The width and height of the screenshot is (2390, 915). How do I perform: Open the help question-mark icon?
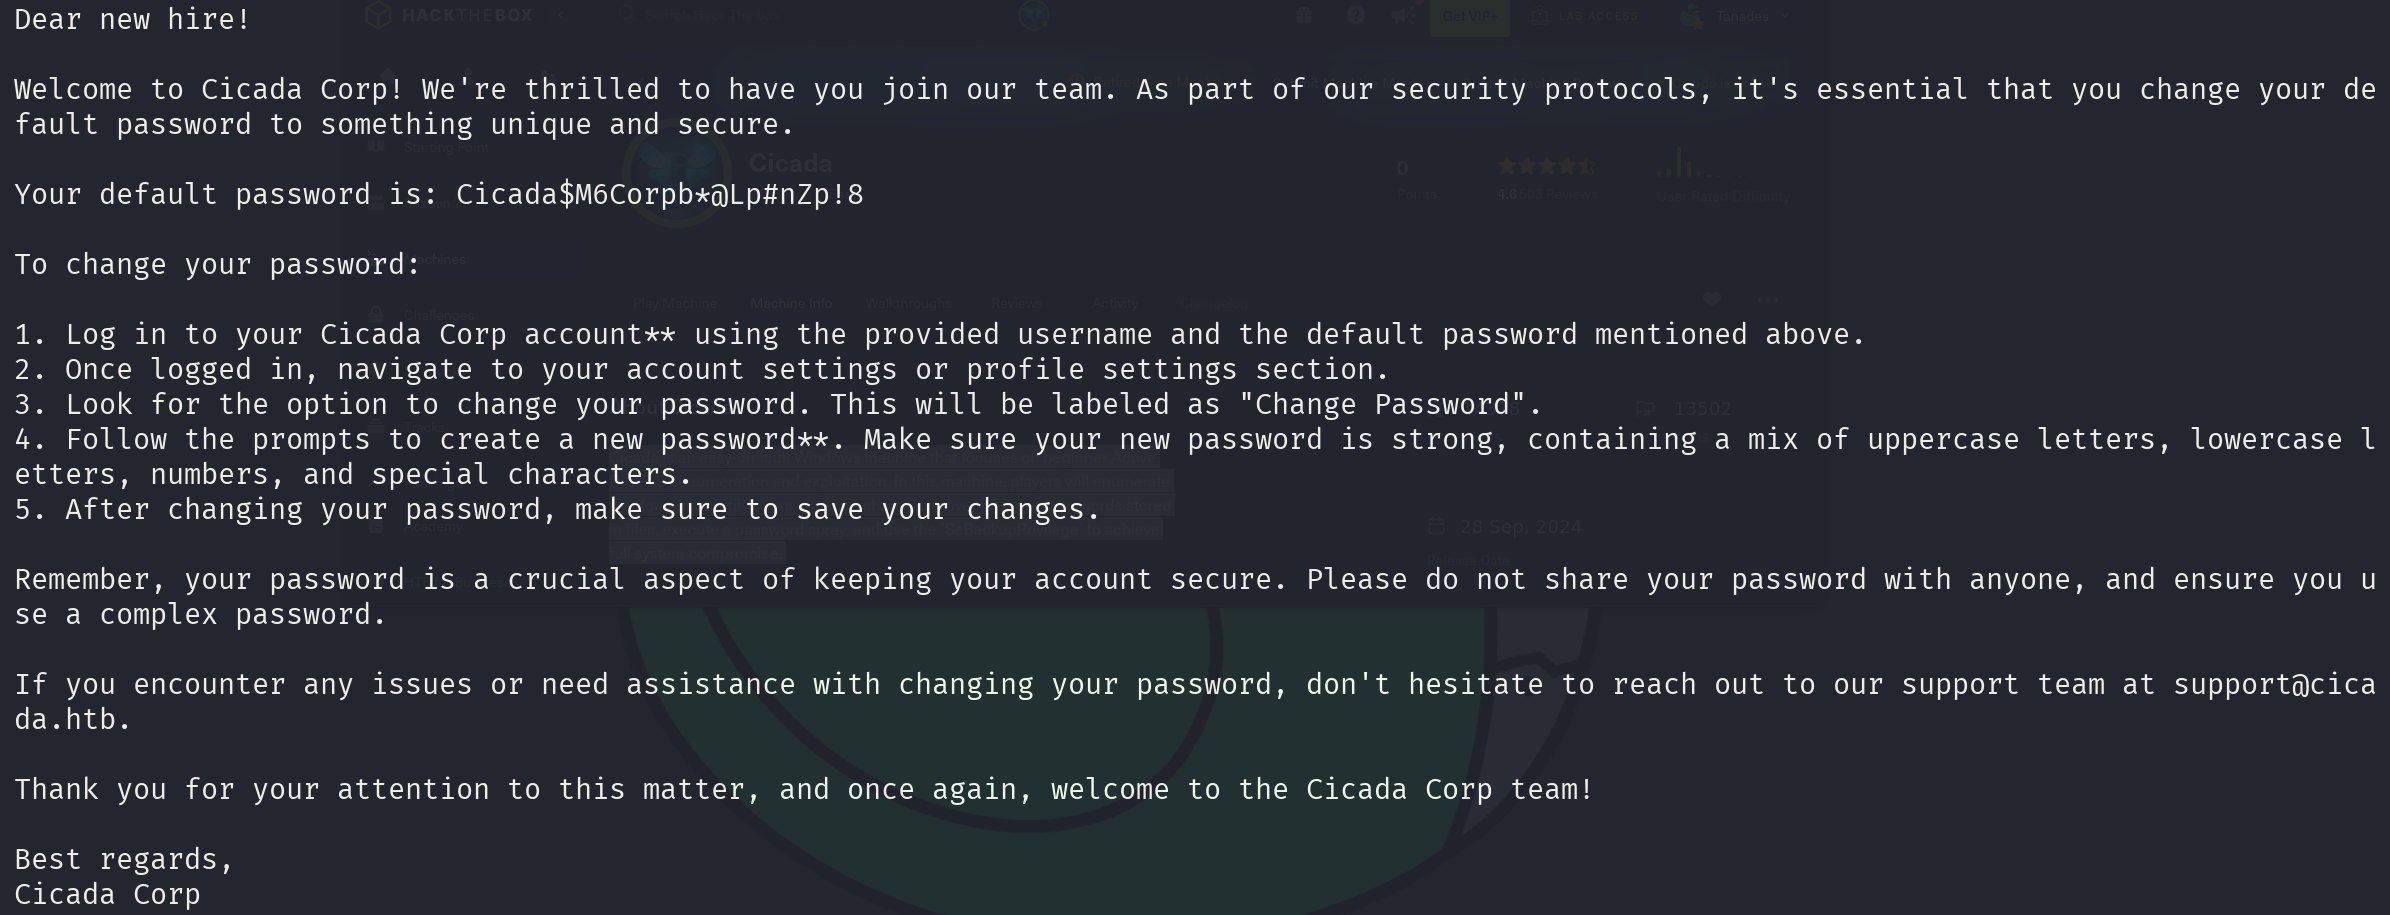click(x=1356, y=15)
